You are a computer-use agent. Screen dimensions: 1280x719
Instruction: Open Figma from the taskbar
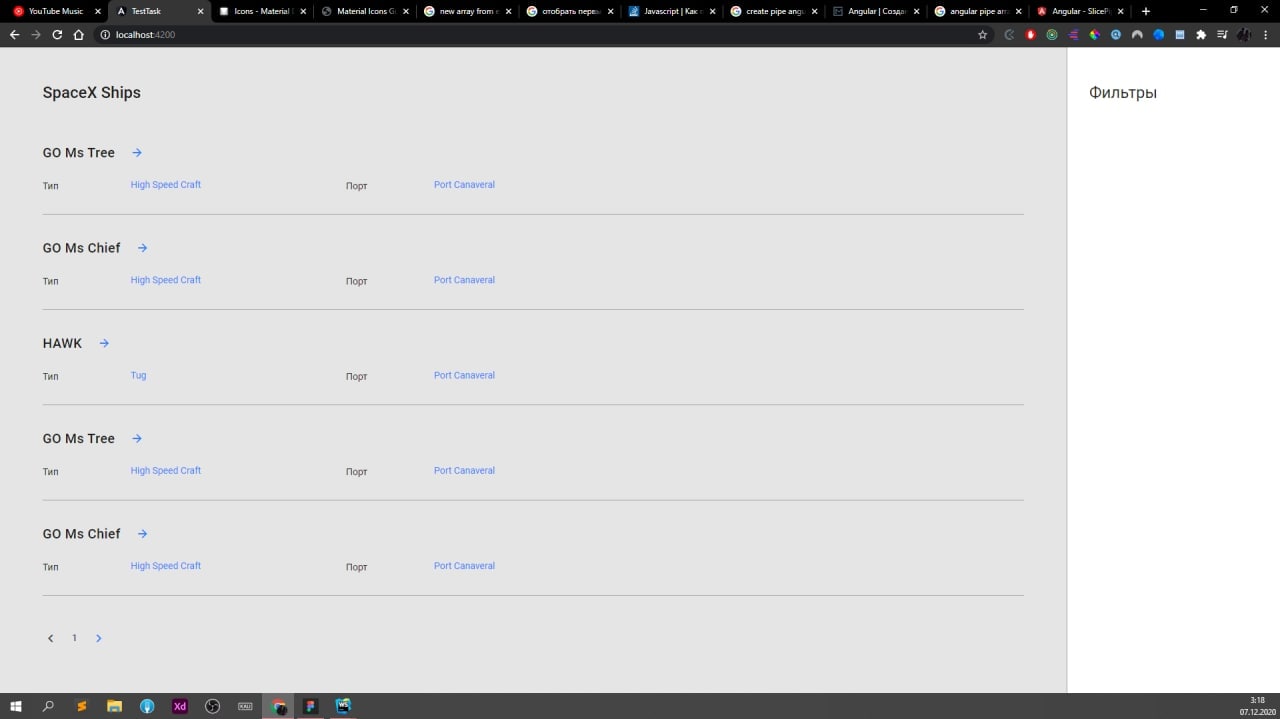pyautogui.click(x=311, y=706)
